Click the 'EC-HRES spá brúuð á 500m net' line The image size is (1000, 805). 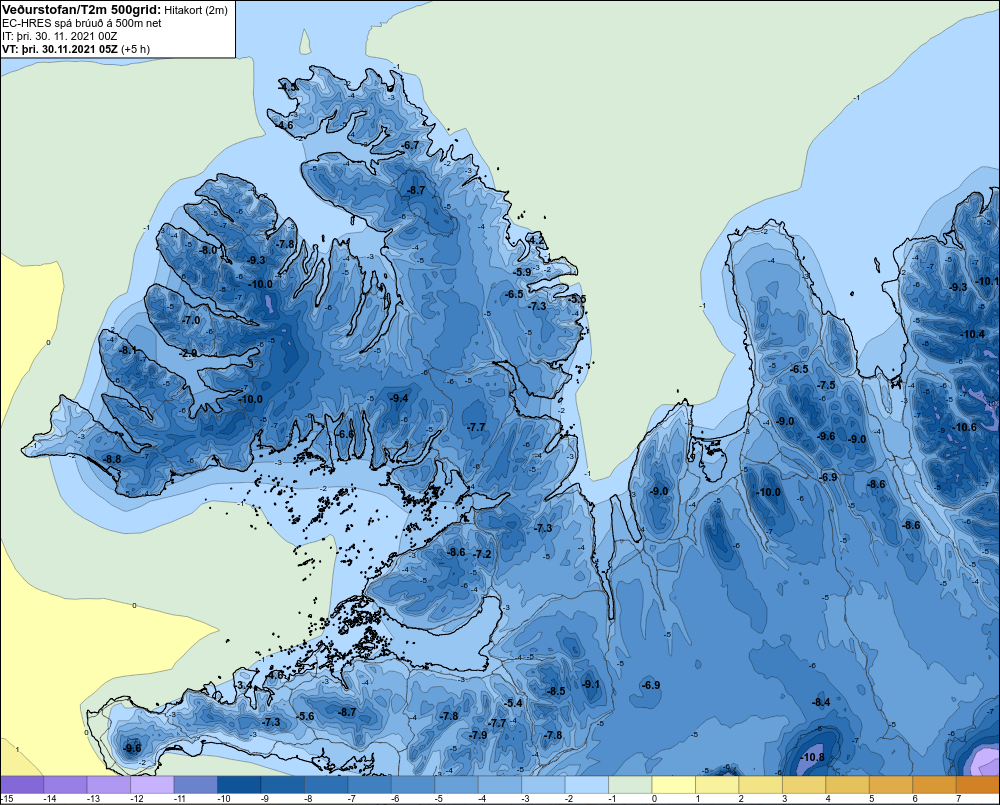tap(82, 24)
